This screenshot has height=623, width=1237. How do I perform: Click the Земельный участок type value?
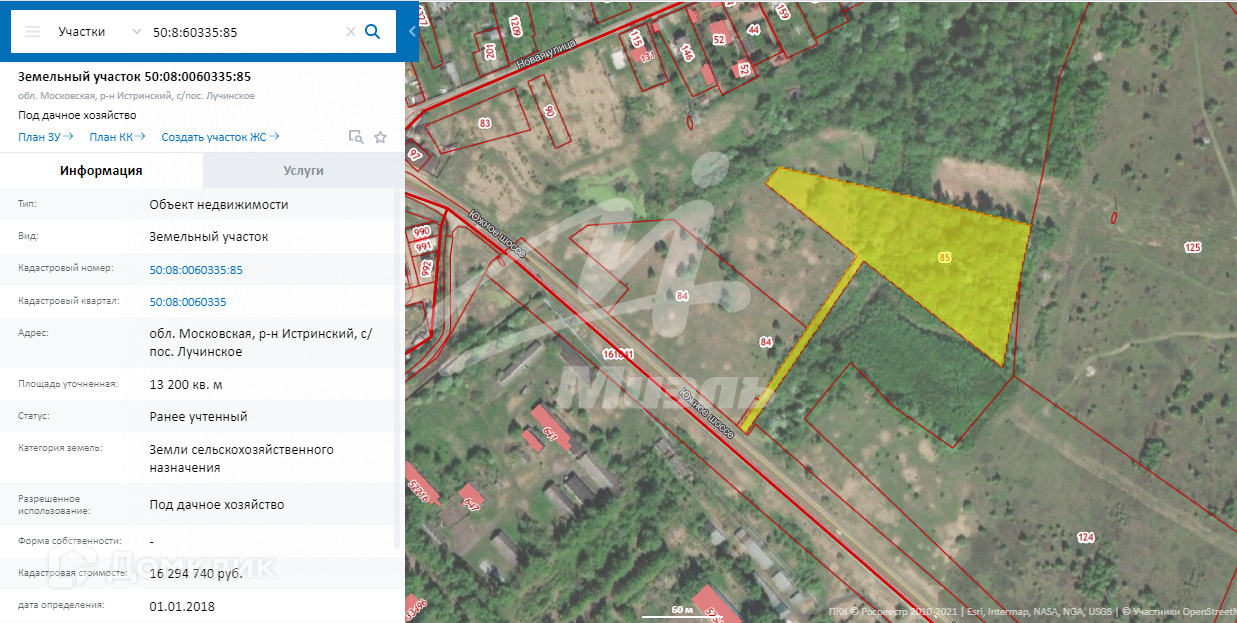point(208,237)
